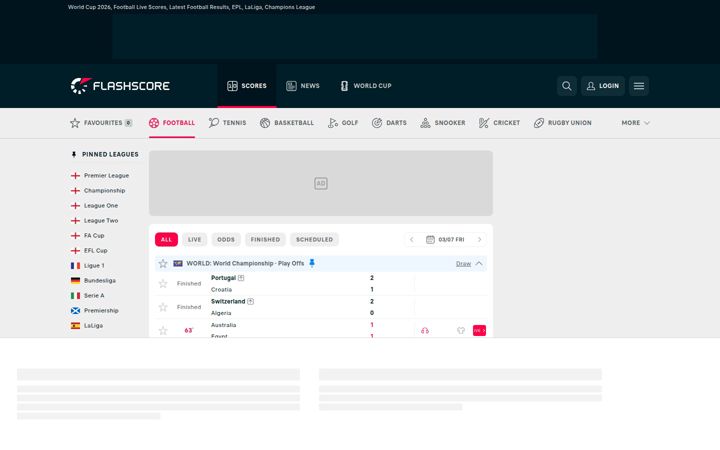
Task: Star the Australia vs Egypt match
Action: [163, 331]
